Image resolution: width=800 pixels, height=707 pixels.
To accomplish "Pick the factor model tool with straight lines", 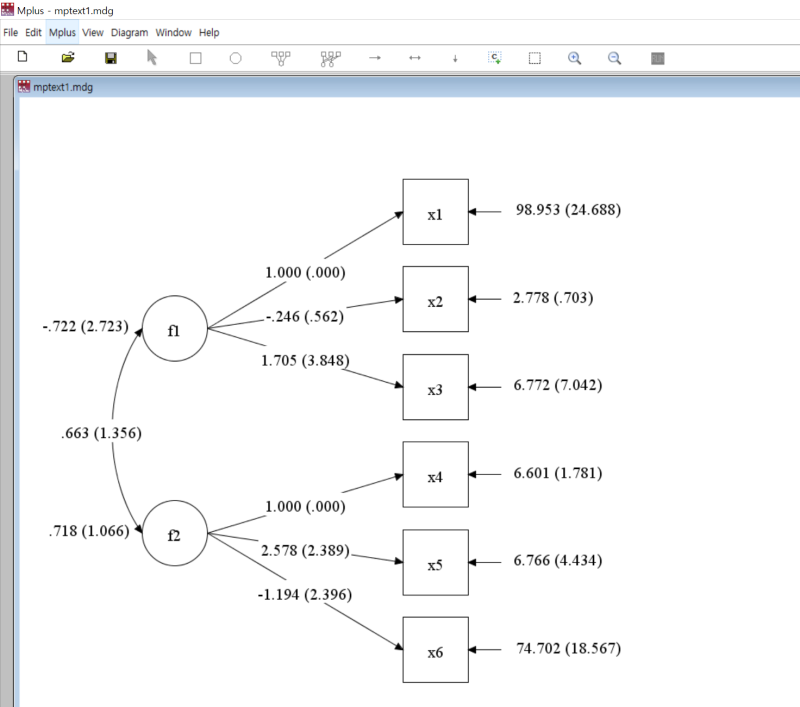I will [281, 58].
